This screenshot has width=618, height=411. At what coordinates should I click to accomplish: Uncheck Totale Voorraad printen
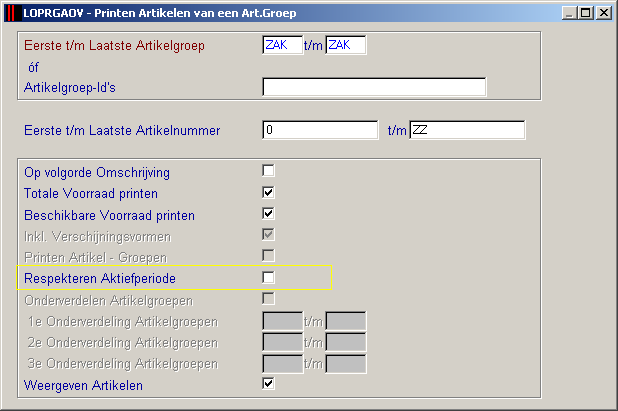tap(268, 192)
